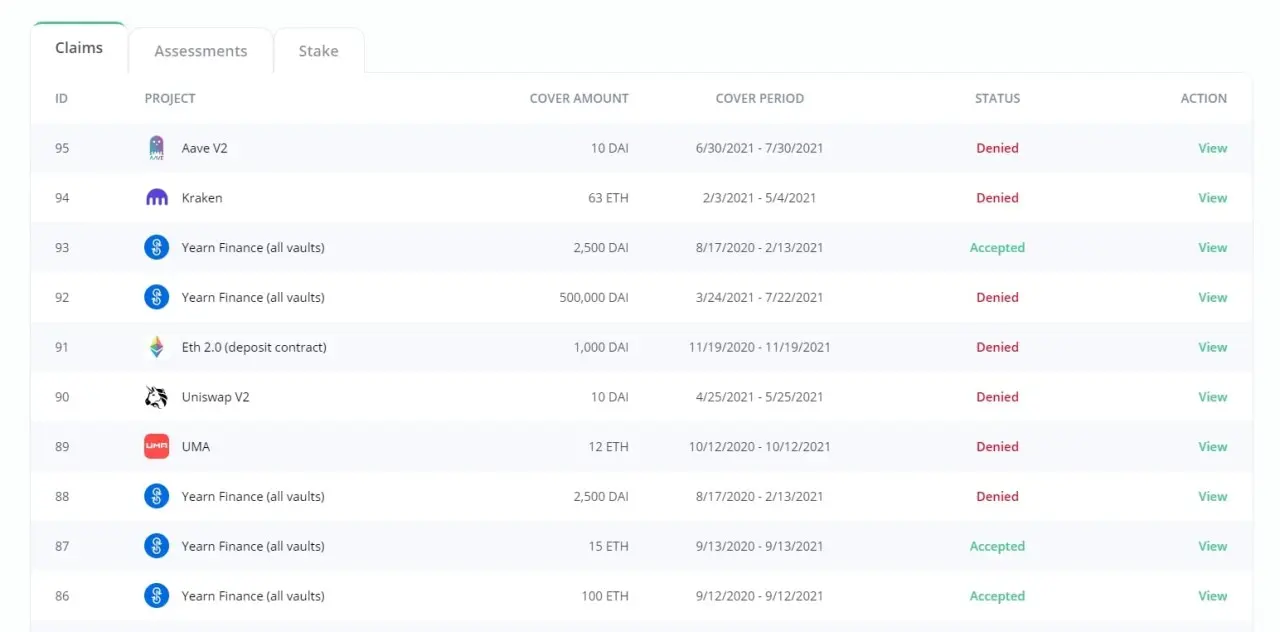This screenshot has width=1280, height=632.
Task: Click the Uniswap V2 project name
Action: point(215,397)
